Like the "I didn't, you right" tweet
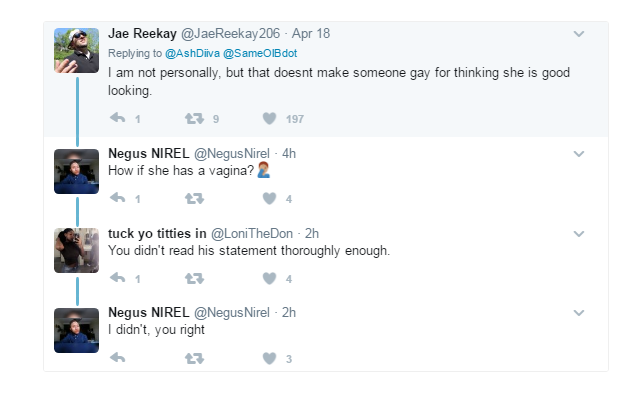 click(x=269, y=358)
